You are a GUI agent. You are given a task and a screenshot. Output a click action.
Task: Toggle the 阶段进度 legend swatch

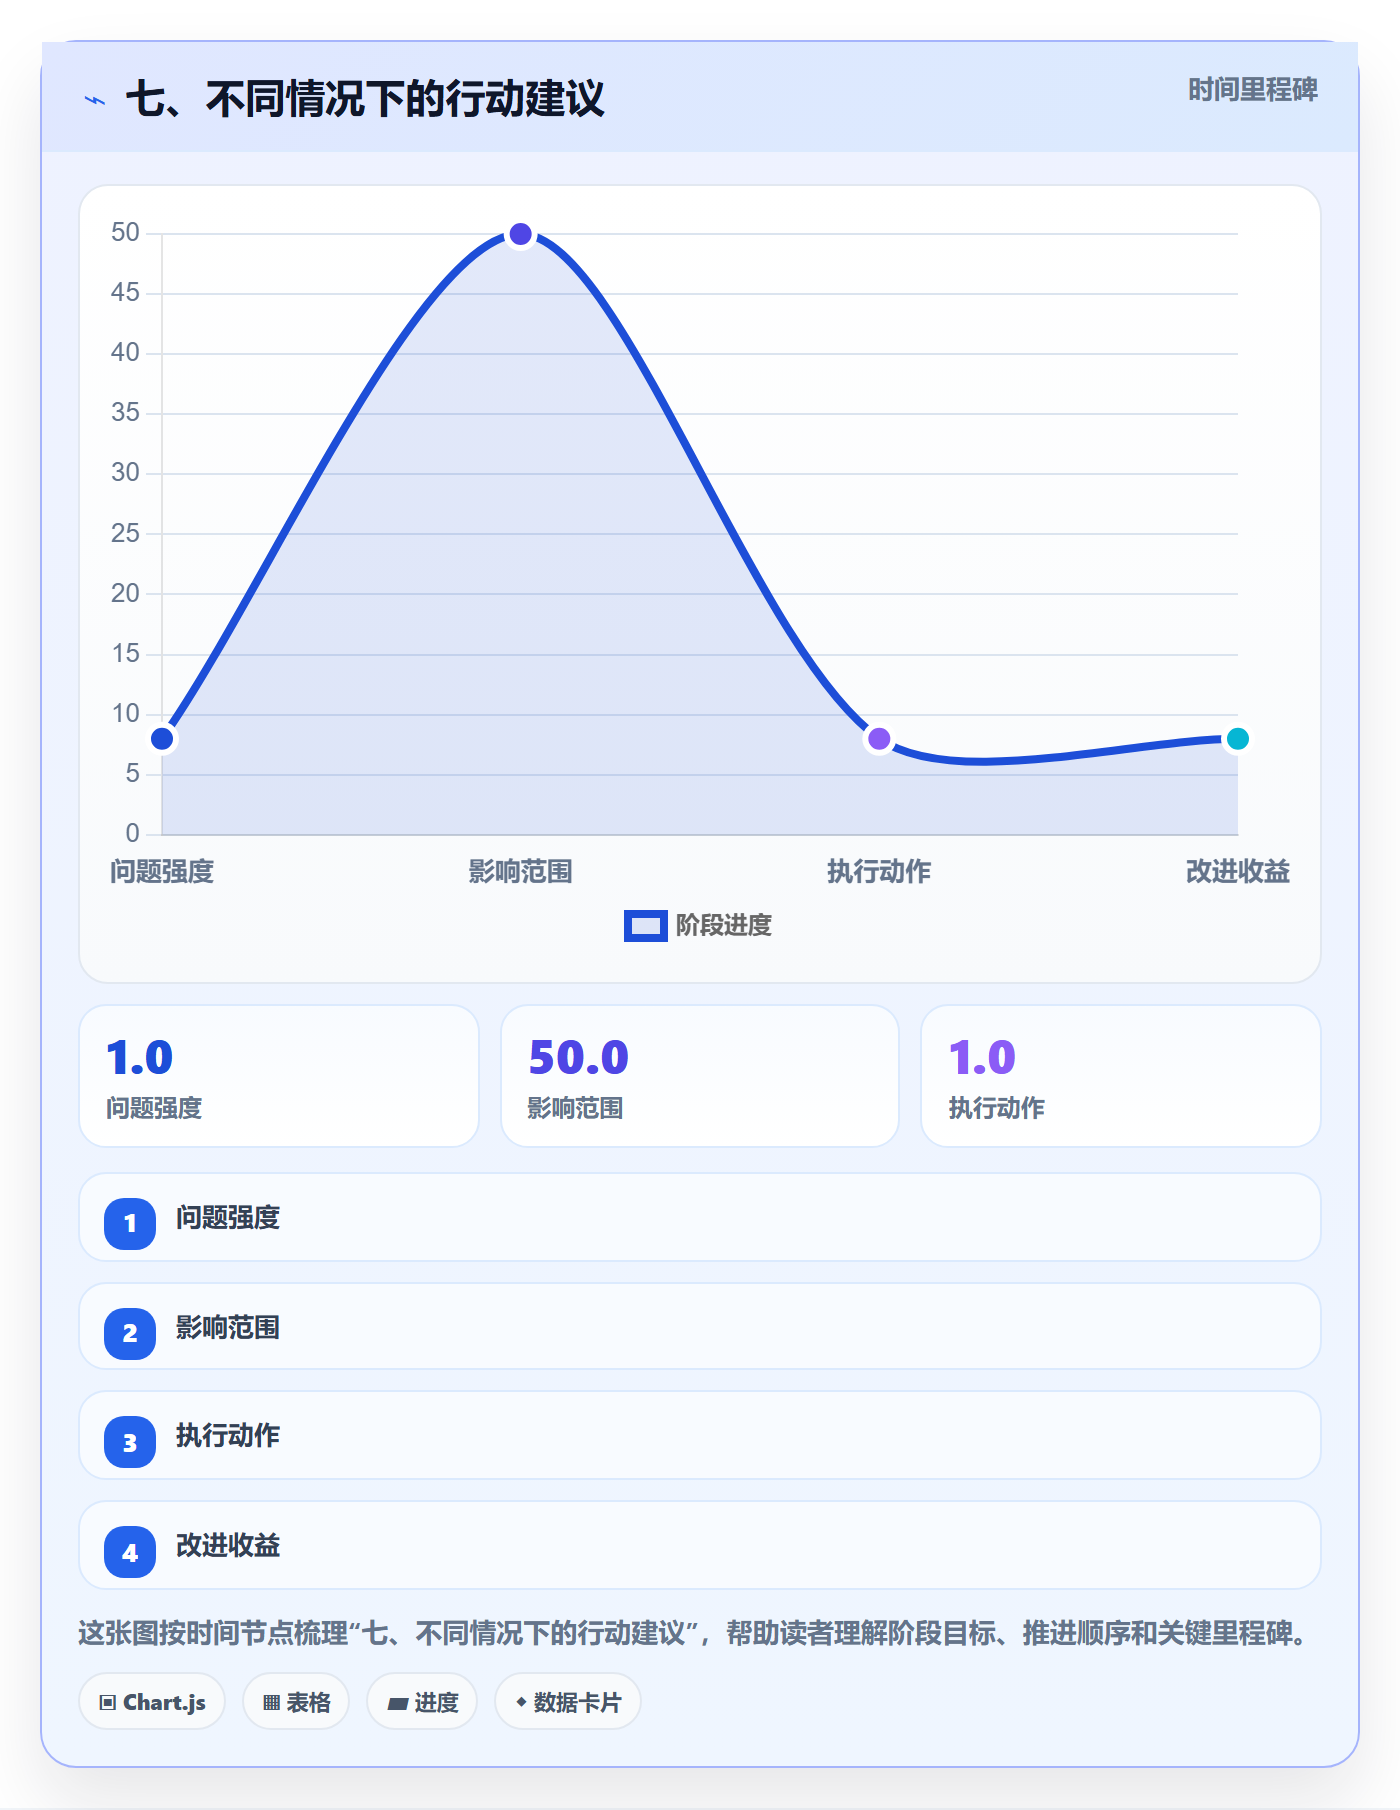point(645,926)
